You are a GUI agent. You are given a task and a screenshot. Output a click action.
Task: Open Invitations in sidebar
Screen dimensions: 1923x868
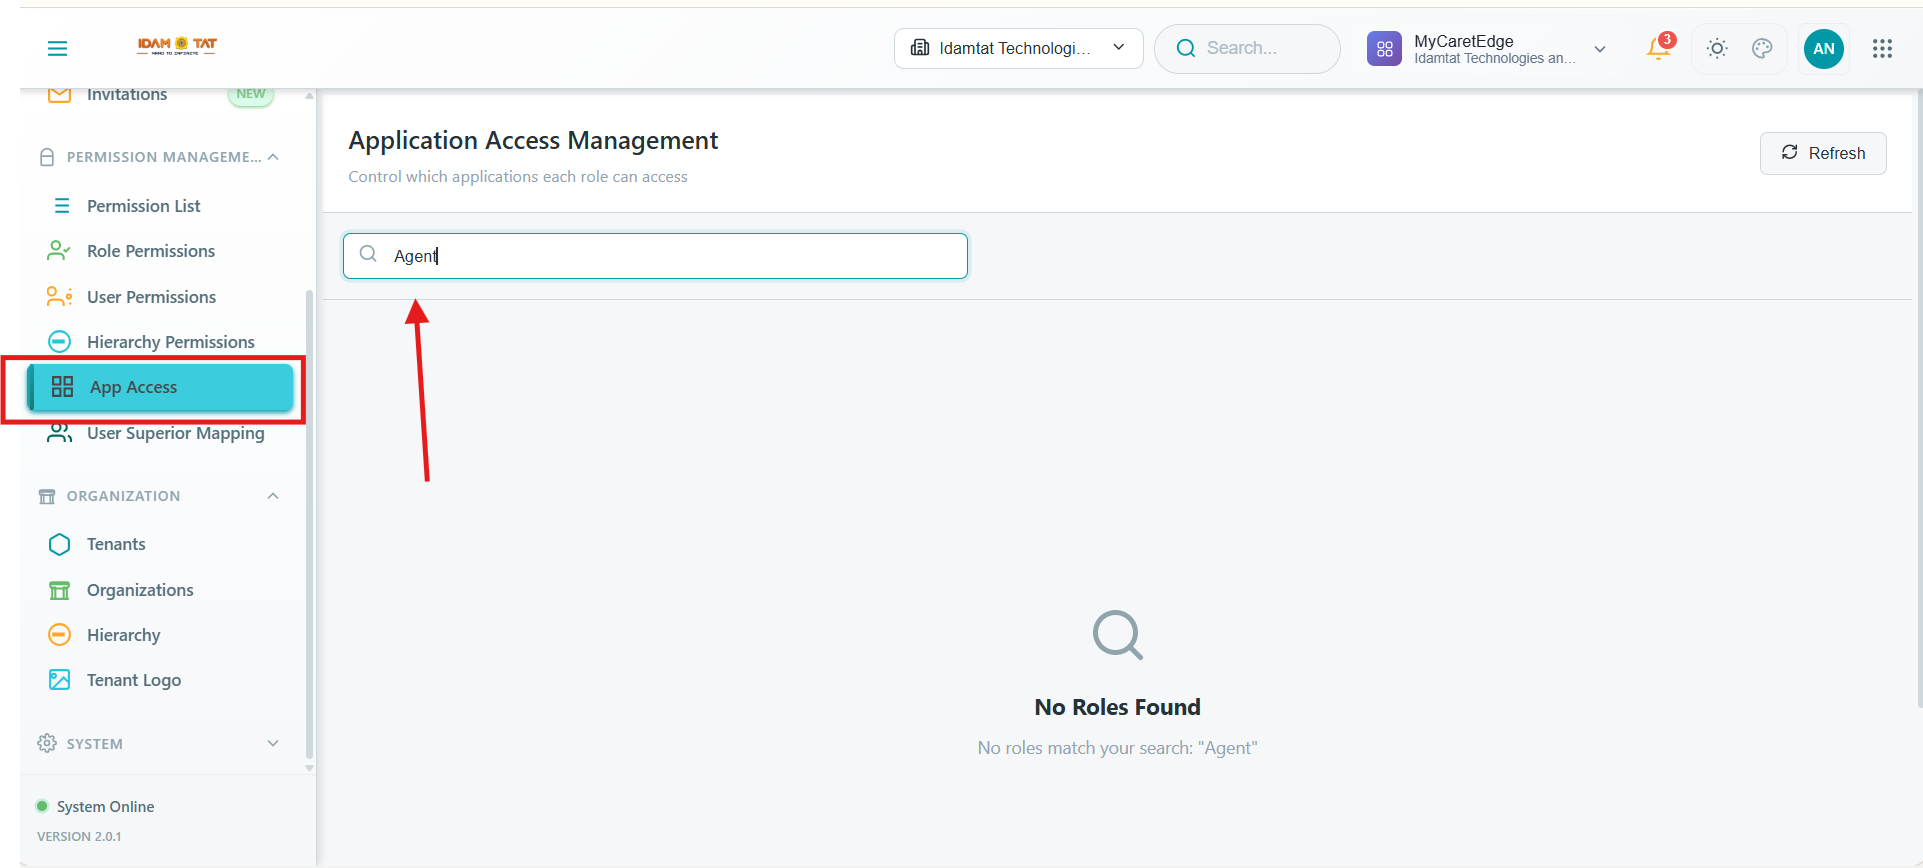tap(127, 95)
